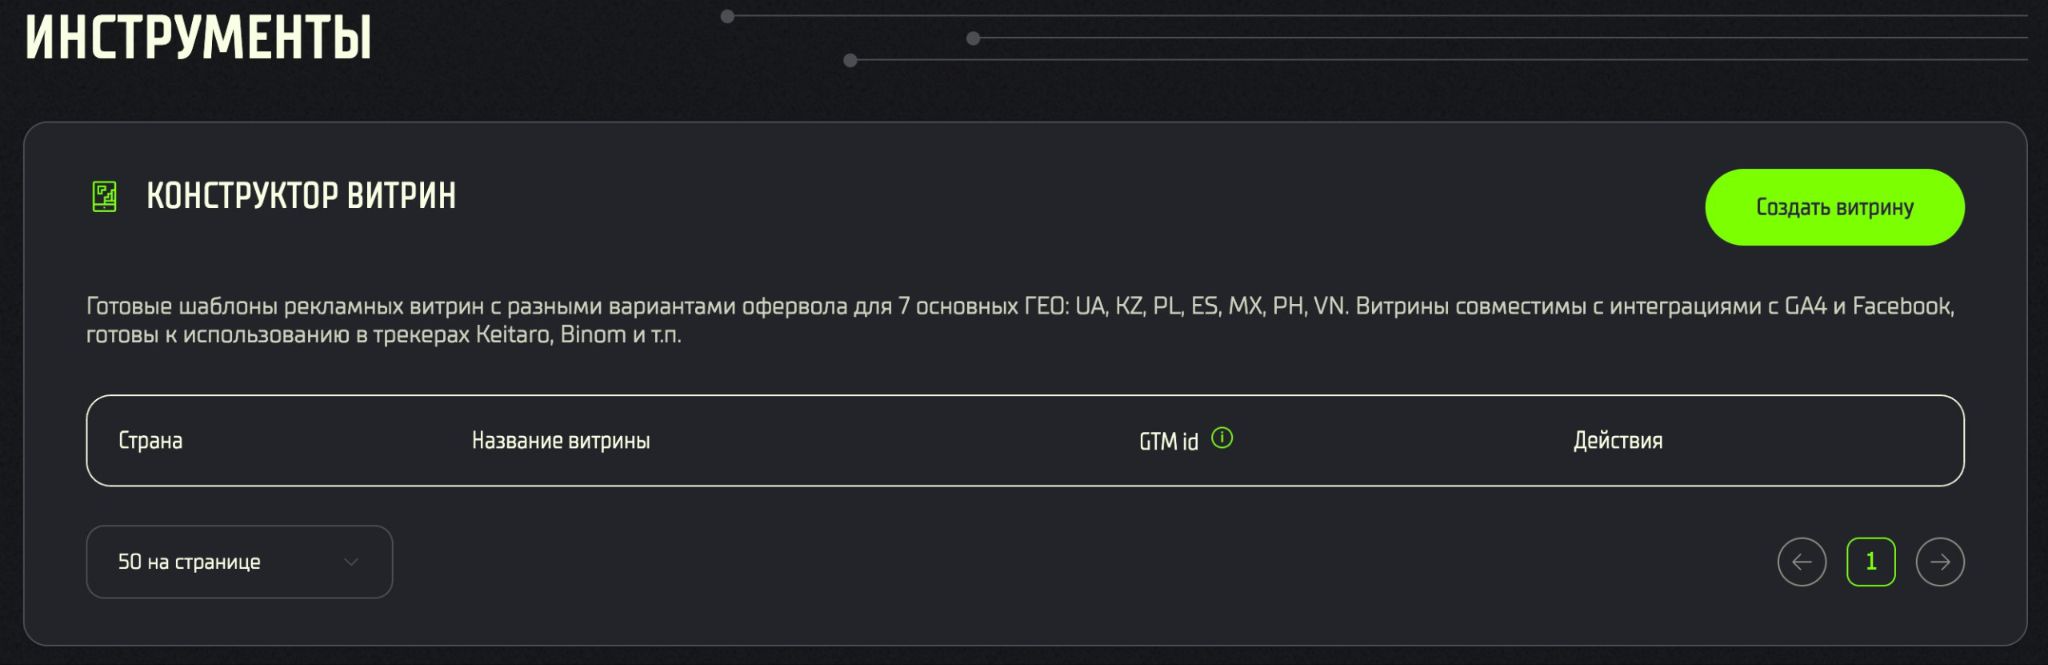Click the 50 на странице label text

189,562
